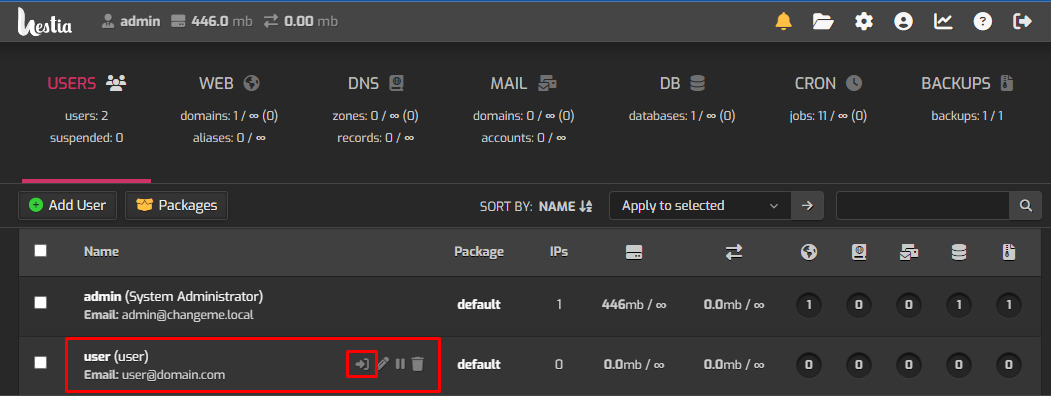Image resolution: width=1051 pixels, height=396 pixels.
Task: Open the BACKUPS tab
Action: pos(967,83)
